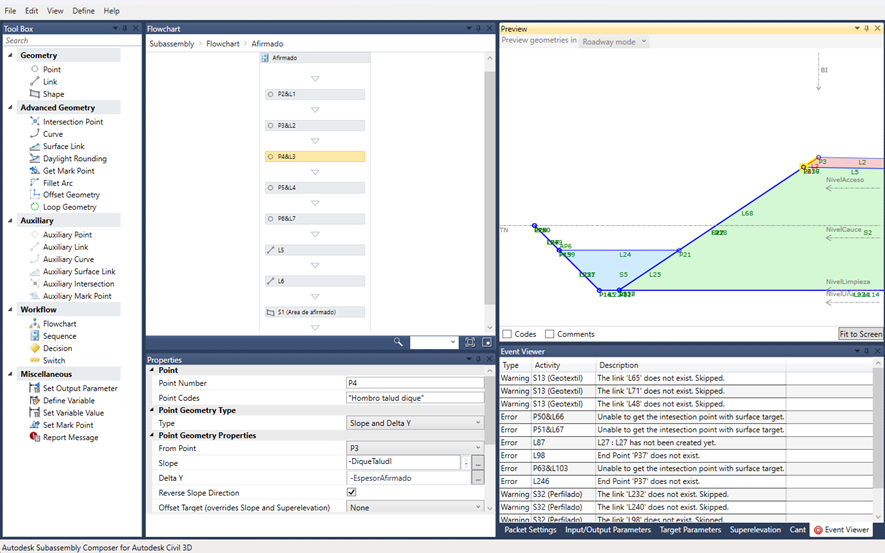Screen dimensions: 885x553
Task: Choose the Set Mark Point tool
Action: coord(68,425)
